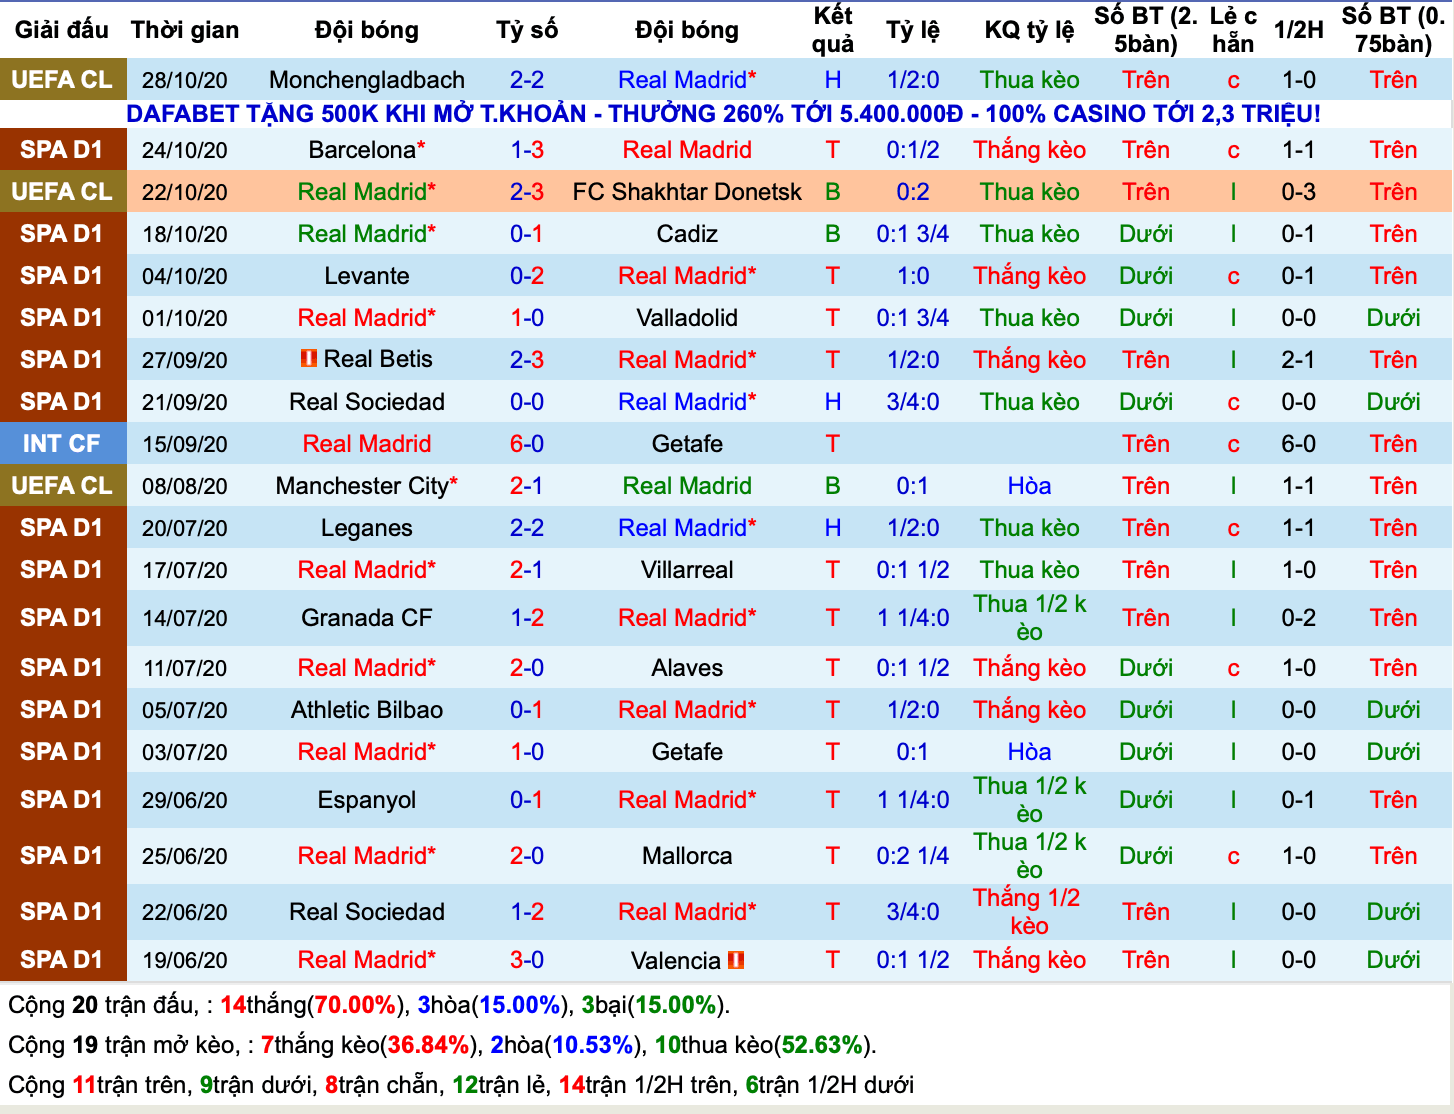Click the Kết quả column header

[x=833, y=30]
